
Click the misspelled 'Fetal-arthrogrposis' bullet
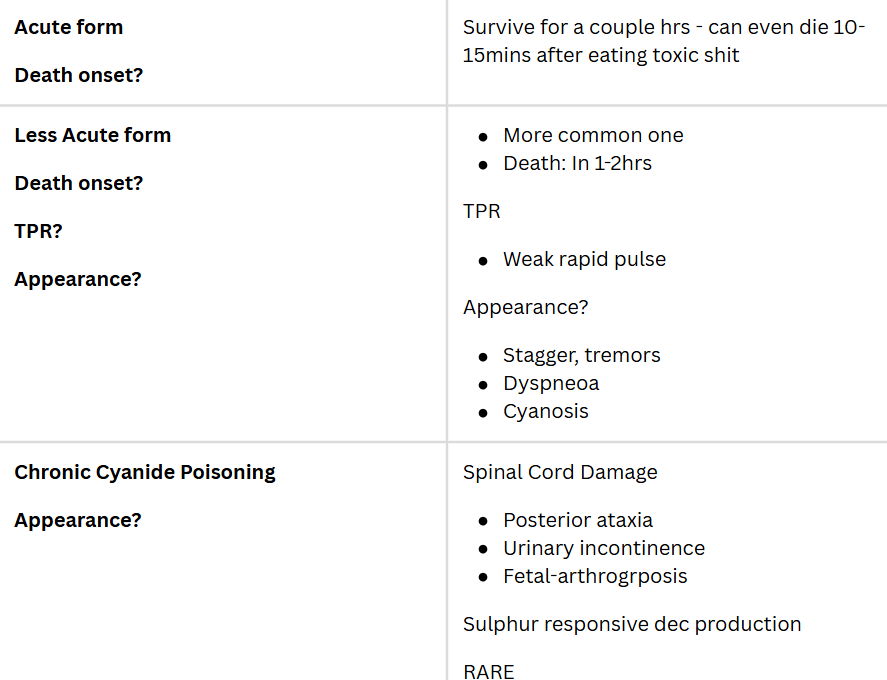(595, 576)
